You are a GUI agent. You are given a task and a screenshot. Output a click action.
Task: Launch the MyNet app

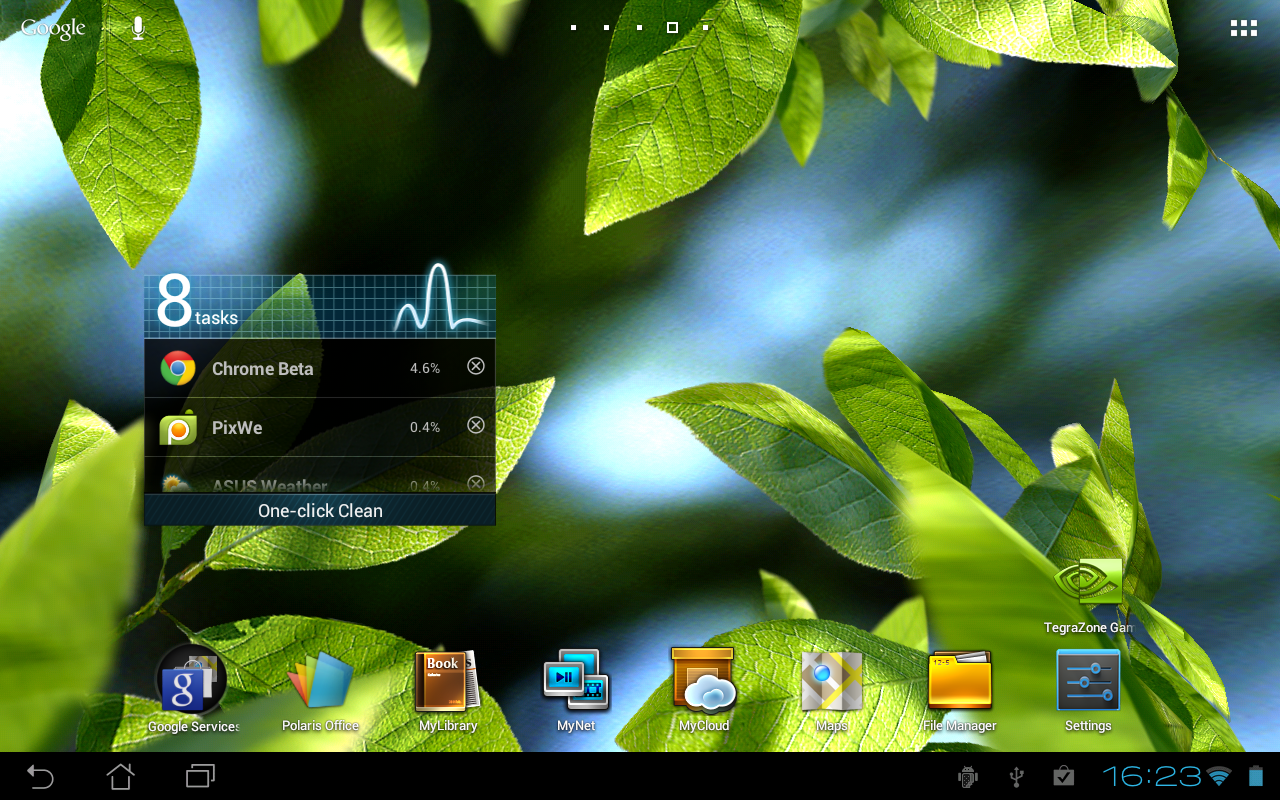click(576, 681)
